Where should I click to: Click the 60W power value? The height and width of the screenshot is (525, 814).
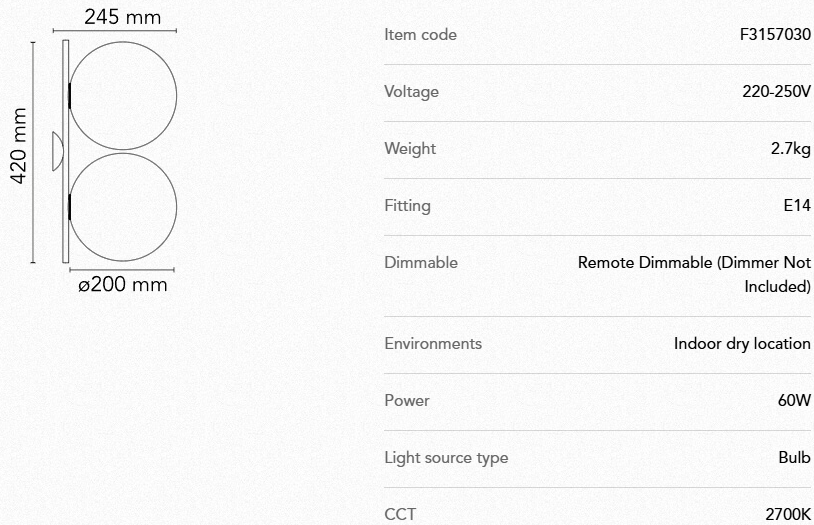793,401
